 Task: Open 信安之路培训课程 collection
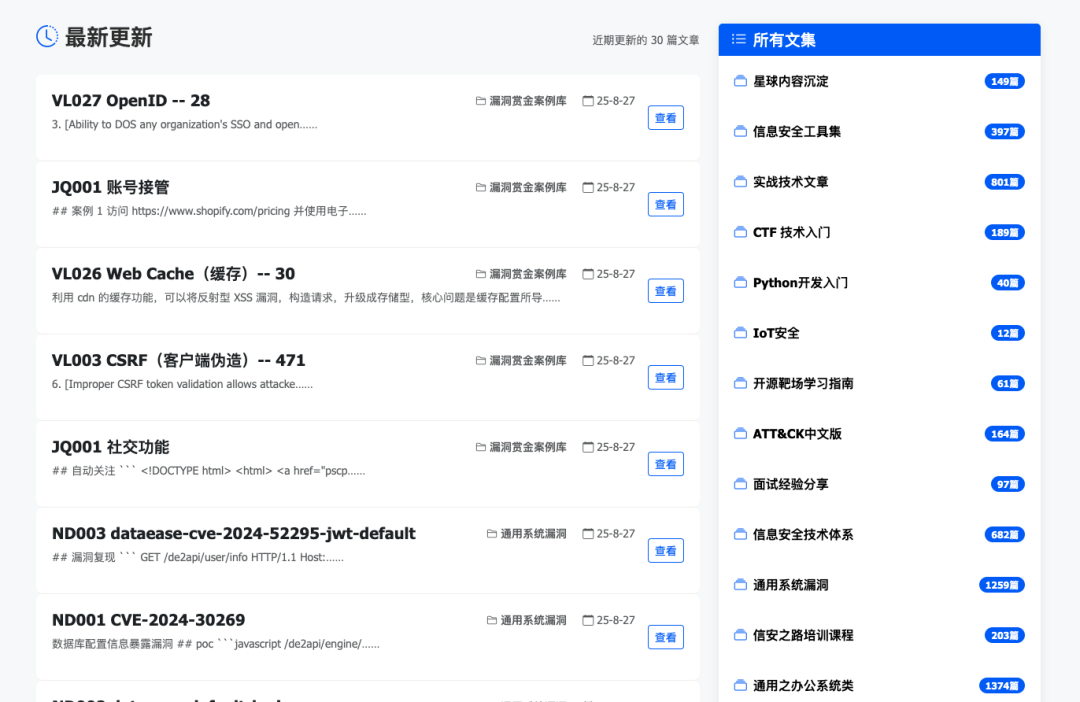coord(803,635)
